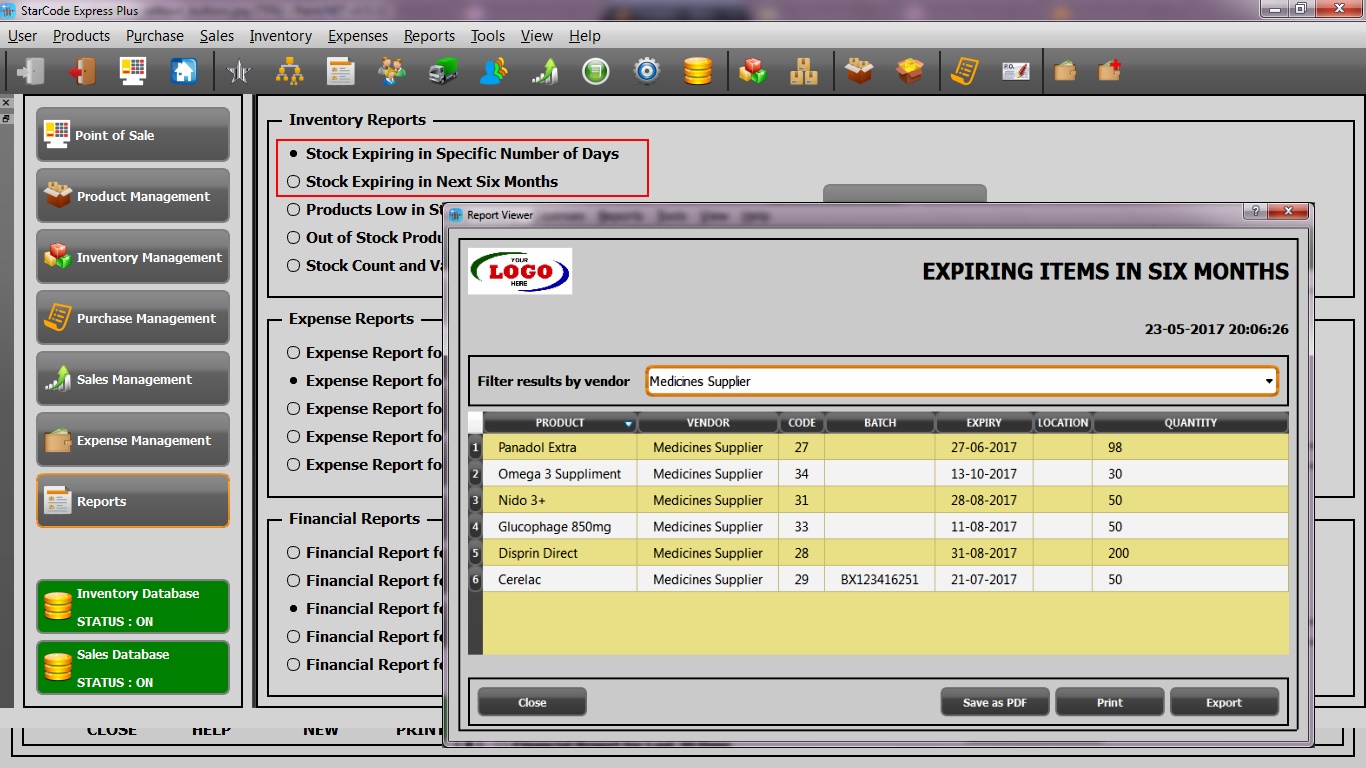This screenshot has height=768, width=1366.
Task: Open the Reports menu
Action: pos(429,35)
